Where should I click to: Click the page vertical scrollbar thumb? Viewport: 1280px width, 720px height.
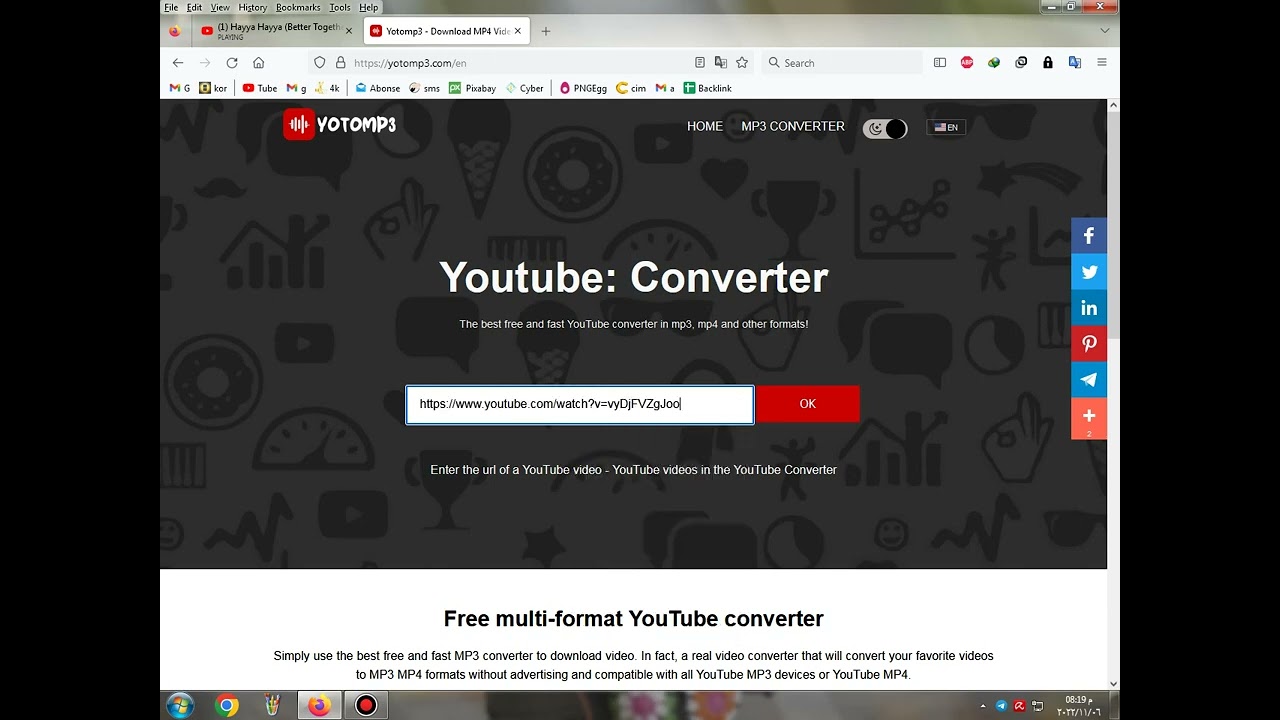click(x=1113, y=225)
